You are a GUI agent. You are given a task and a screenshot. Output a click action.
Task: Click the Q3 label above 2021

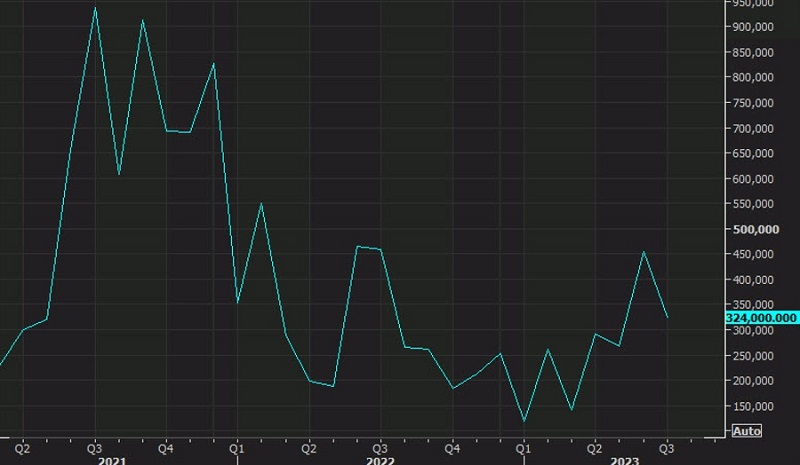tap(94, 449)
